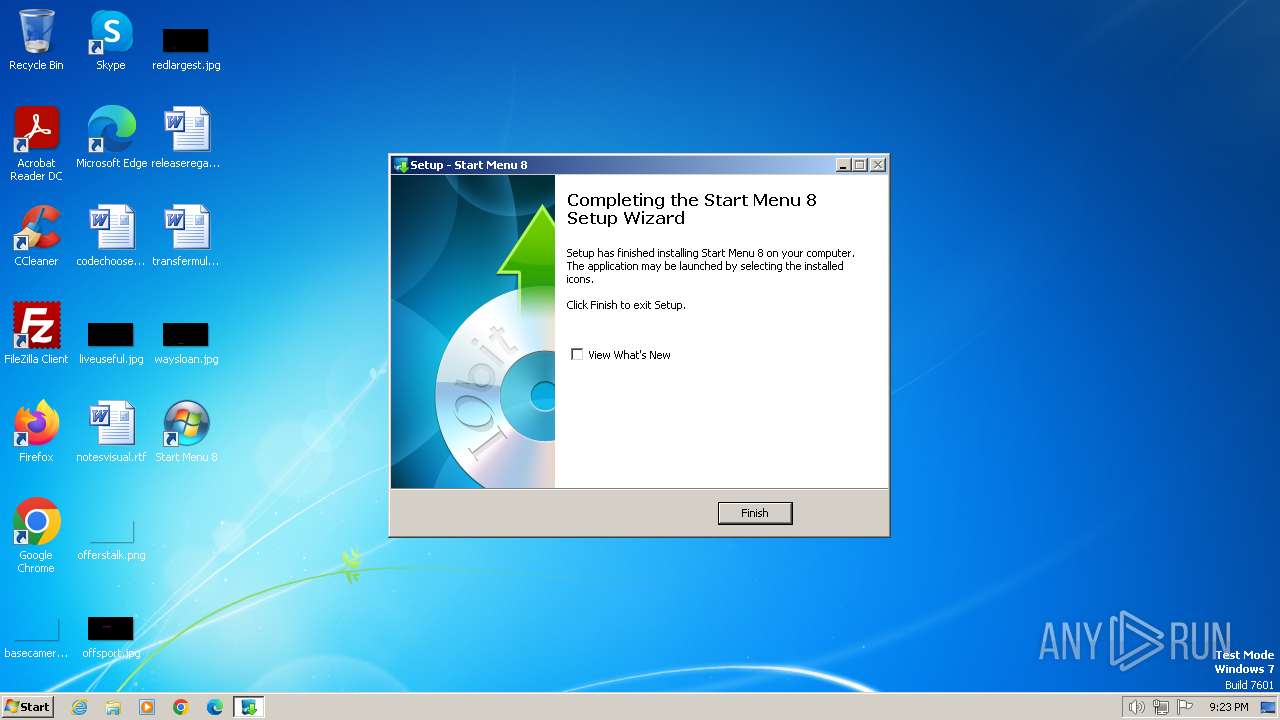
Task: Launch Skype from the desktop shortcut
Action: 111,40
